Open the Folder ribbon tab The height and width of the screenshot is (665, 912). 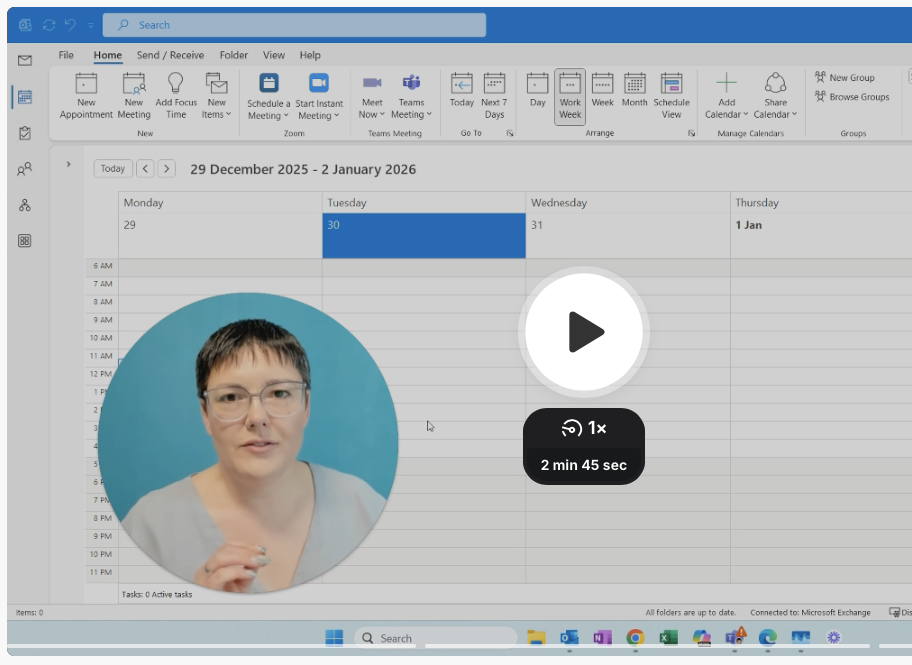[234, 55]
